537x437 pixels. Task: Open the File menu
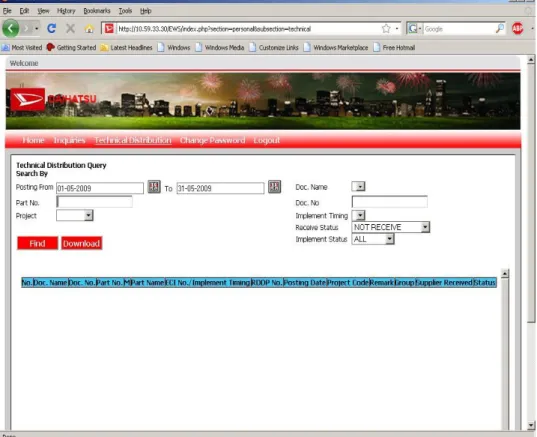pyautogui.click(x=7, y=11)
